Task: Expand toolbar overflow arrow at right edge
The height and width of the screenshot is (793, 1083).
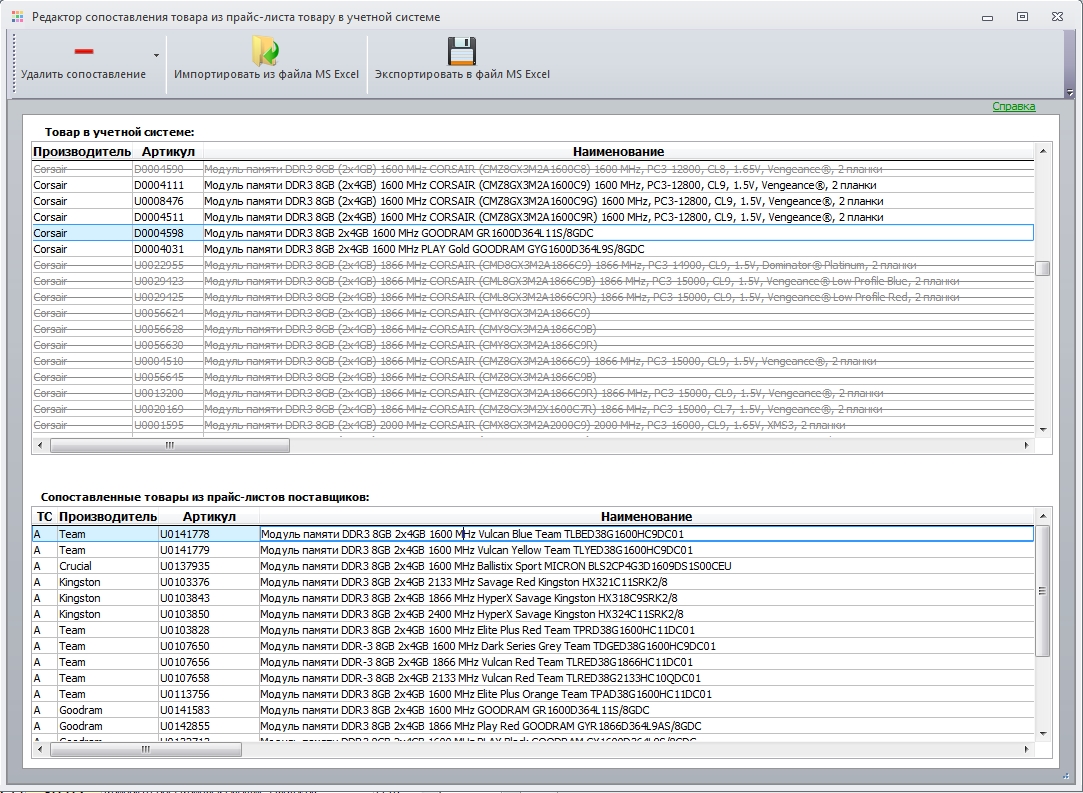Action: 1069,92
